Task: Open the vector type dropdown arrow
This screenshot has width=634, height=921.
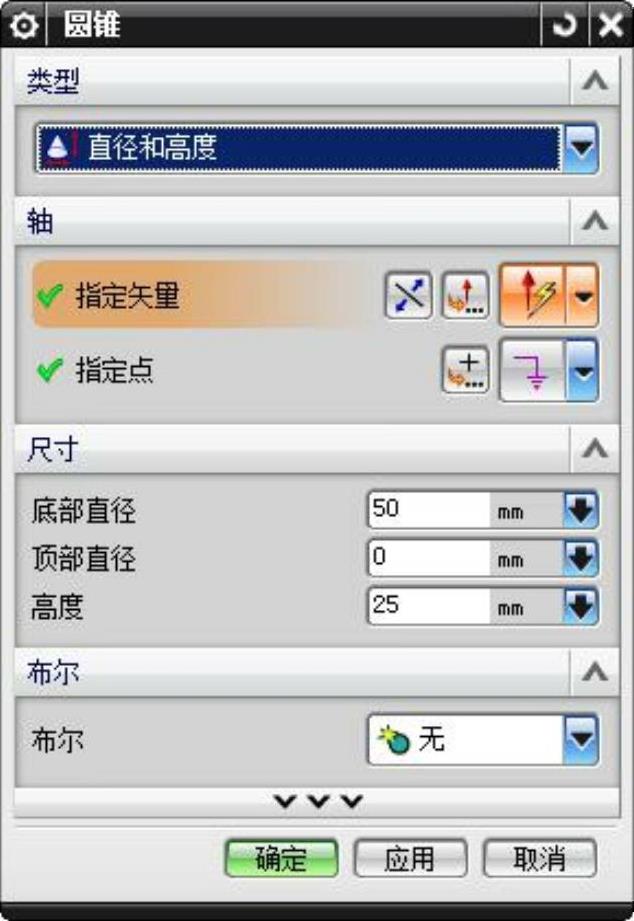Action: [582, 295]
